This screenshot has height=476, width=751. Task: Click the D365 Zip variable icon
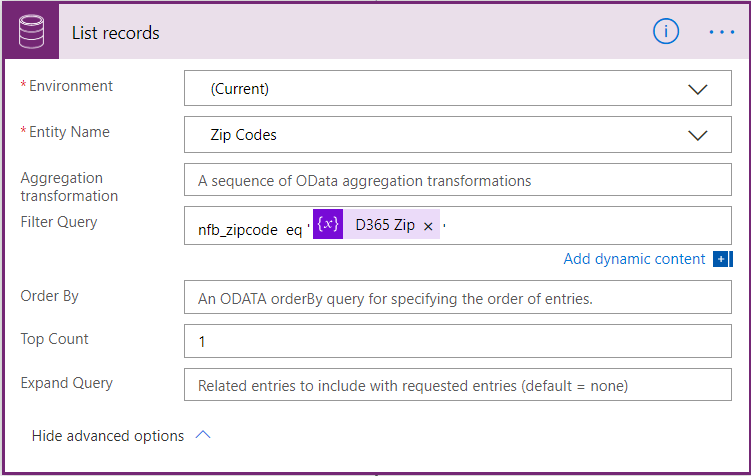[x=328, y=226]
